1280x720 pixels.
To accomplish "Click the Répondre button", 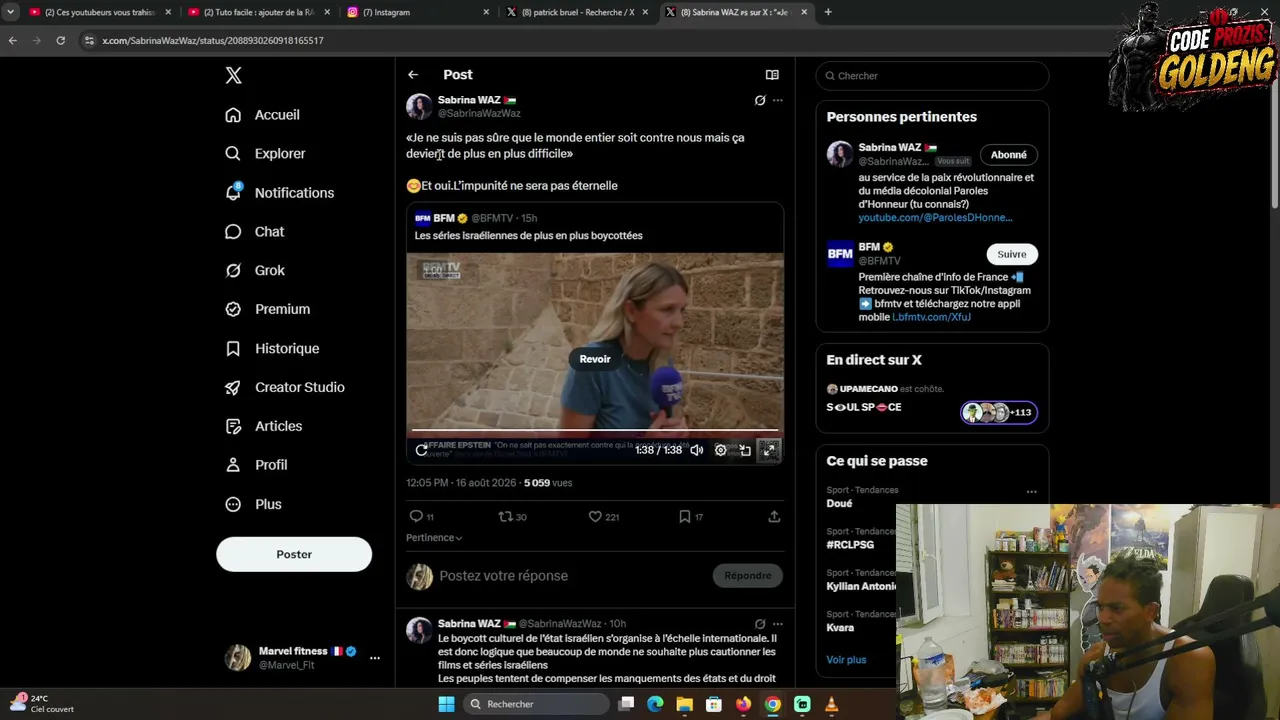I will tap(748, 576).
